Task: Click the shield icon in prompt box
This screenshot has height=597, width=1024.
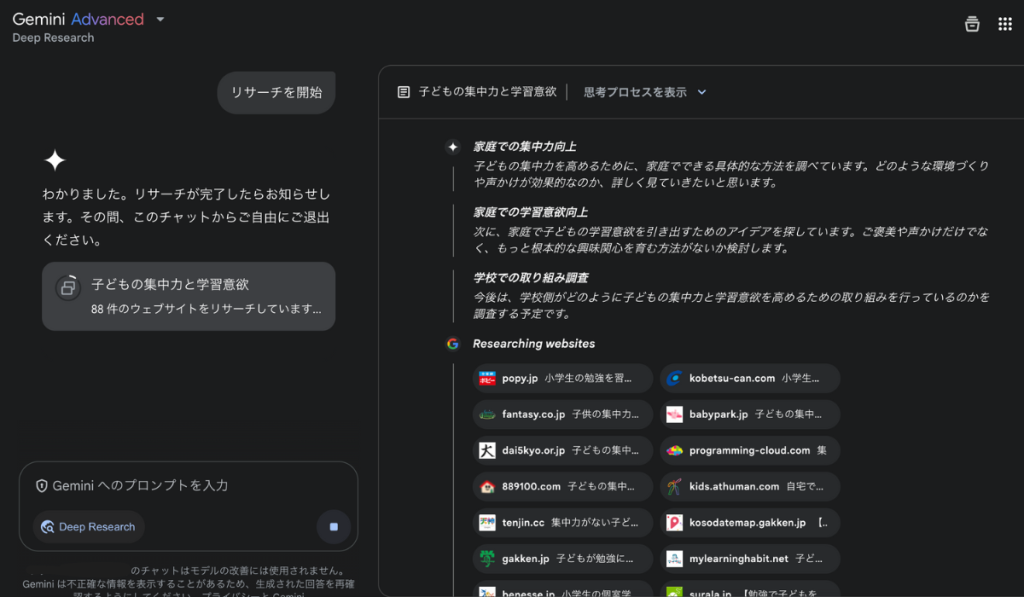Action: point(42,486)
